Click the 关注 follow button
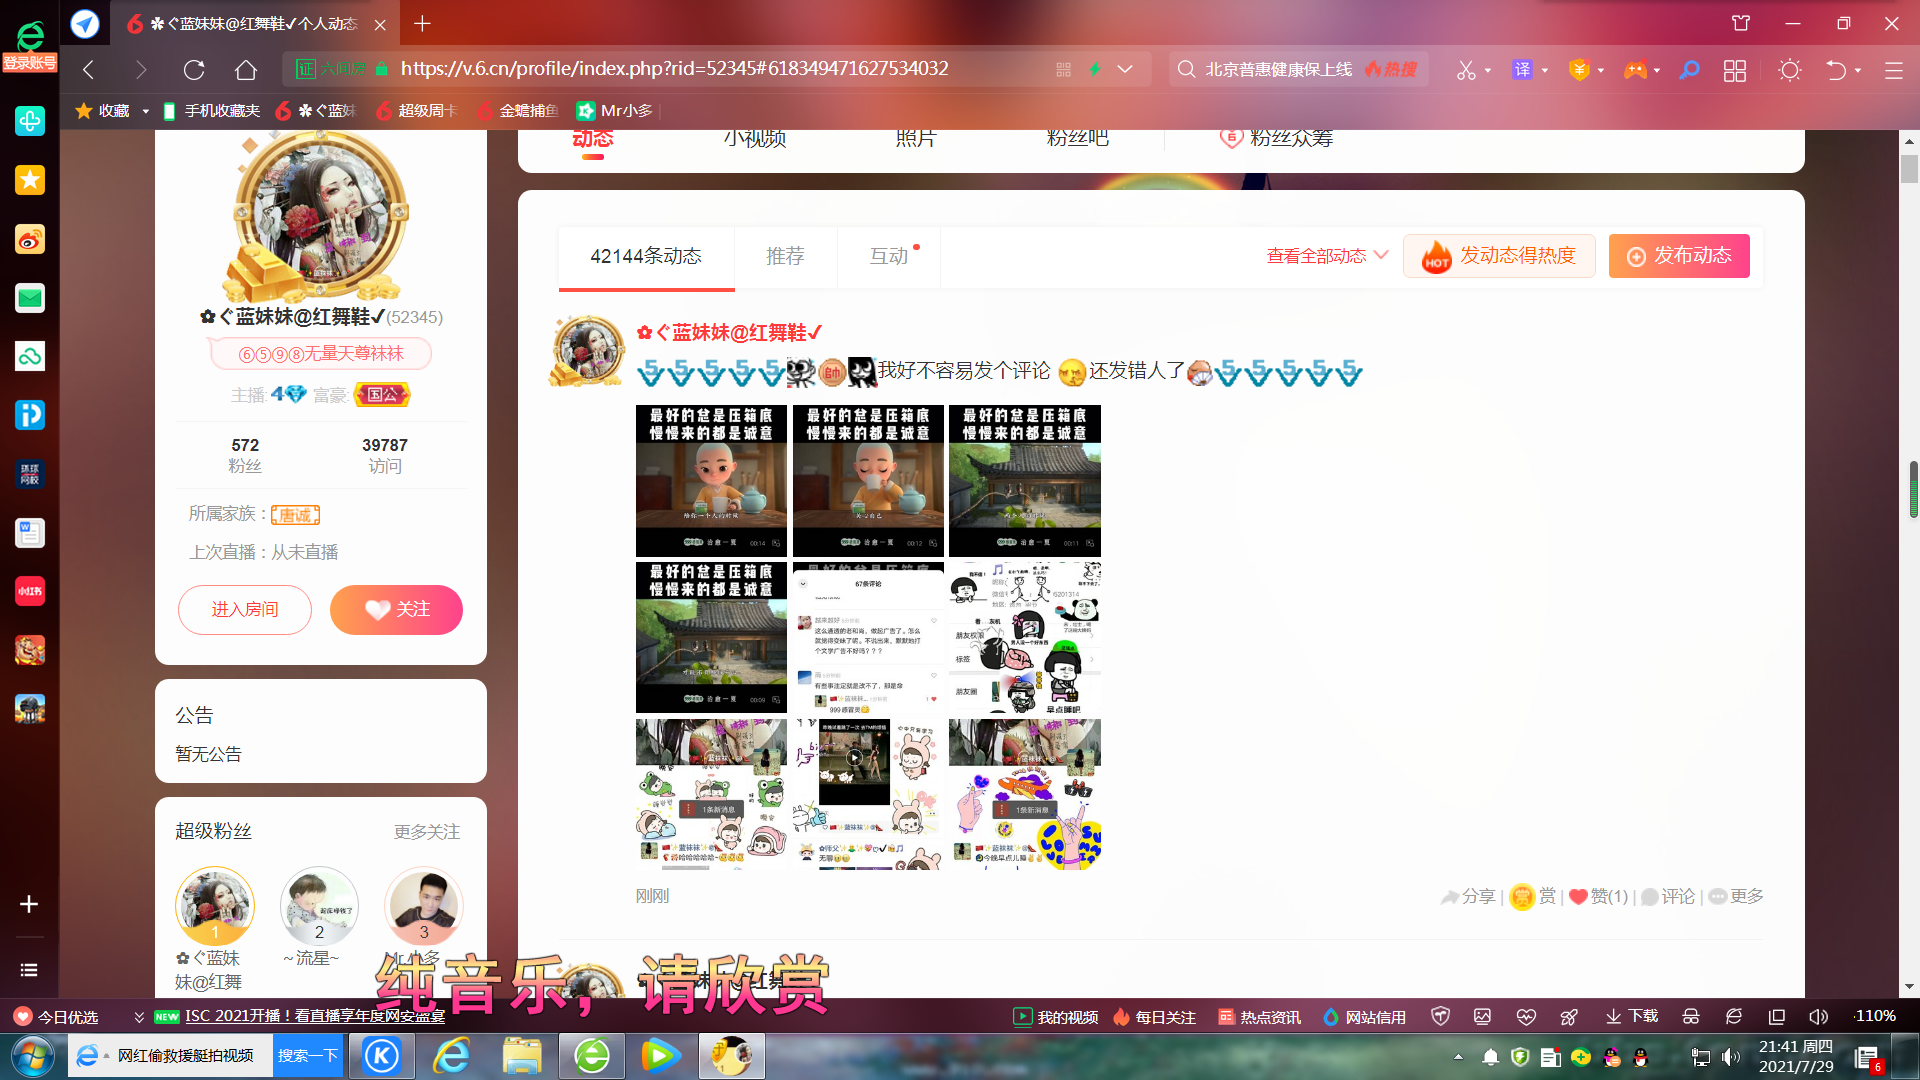1920x1080 pixels. (396, 610)
